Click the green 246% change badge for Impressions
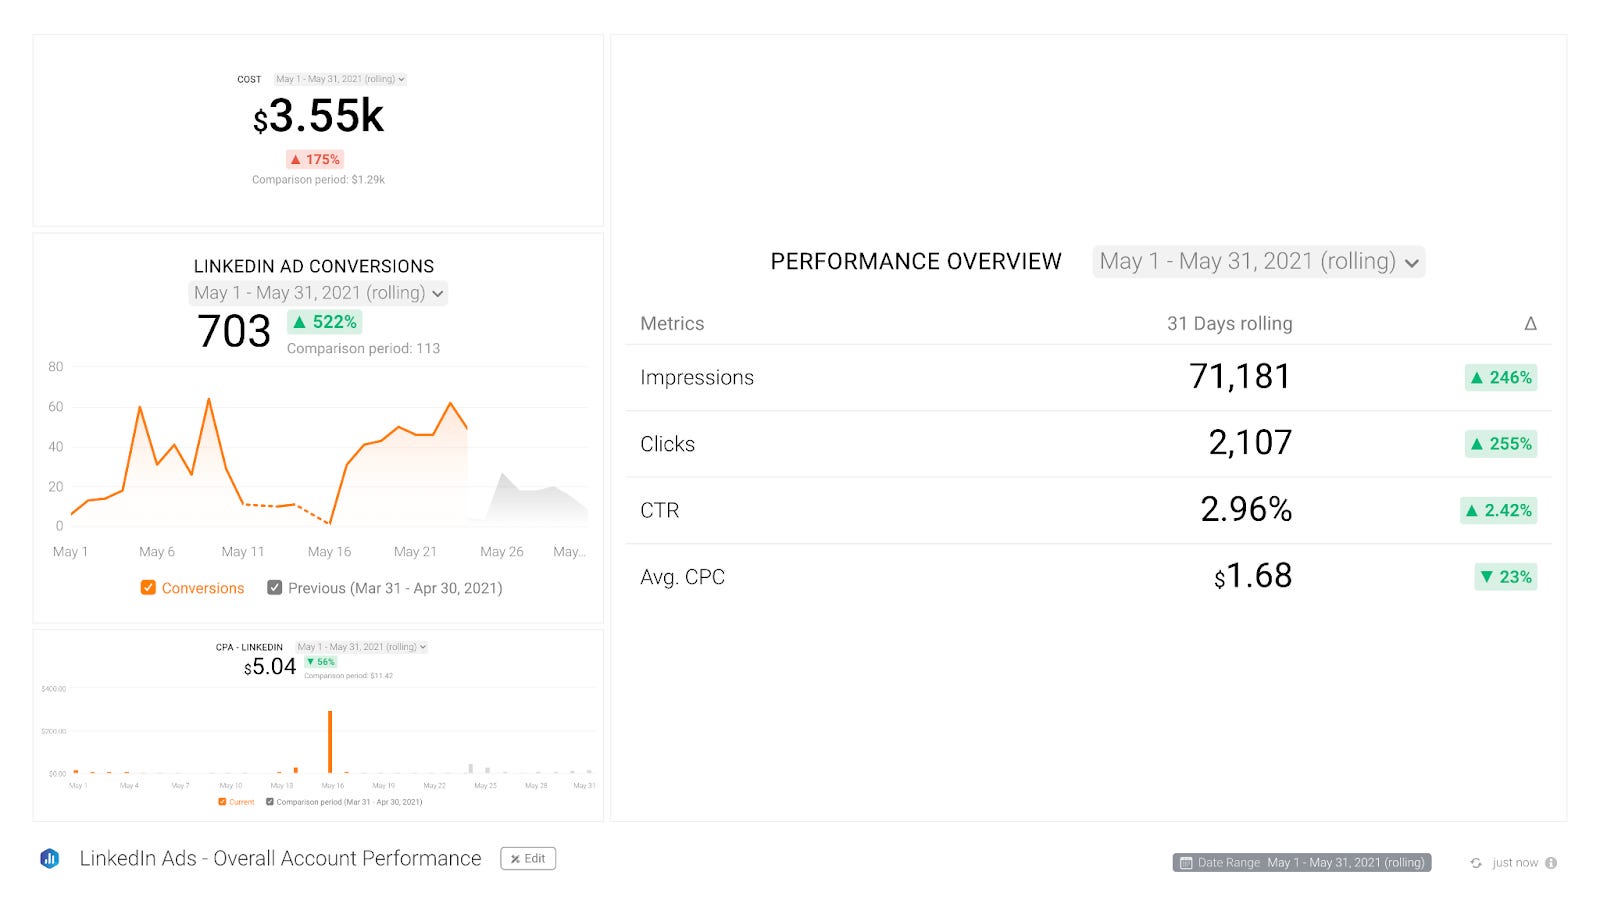This screenshot has width=1600, height=900. click(x=1500, y=378)
